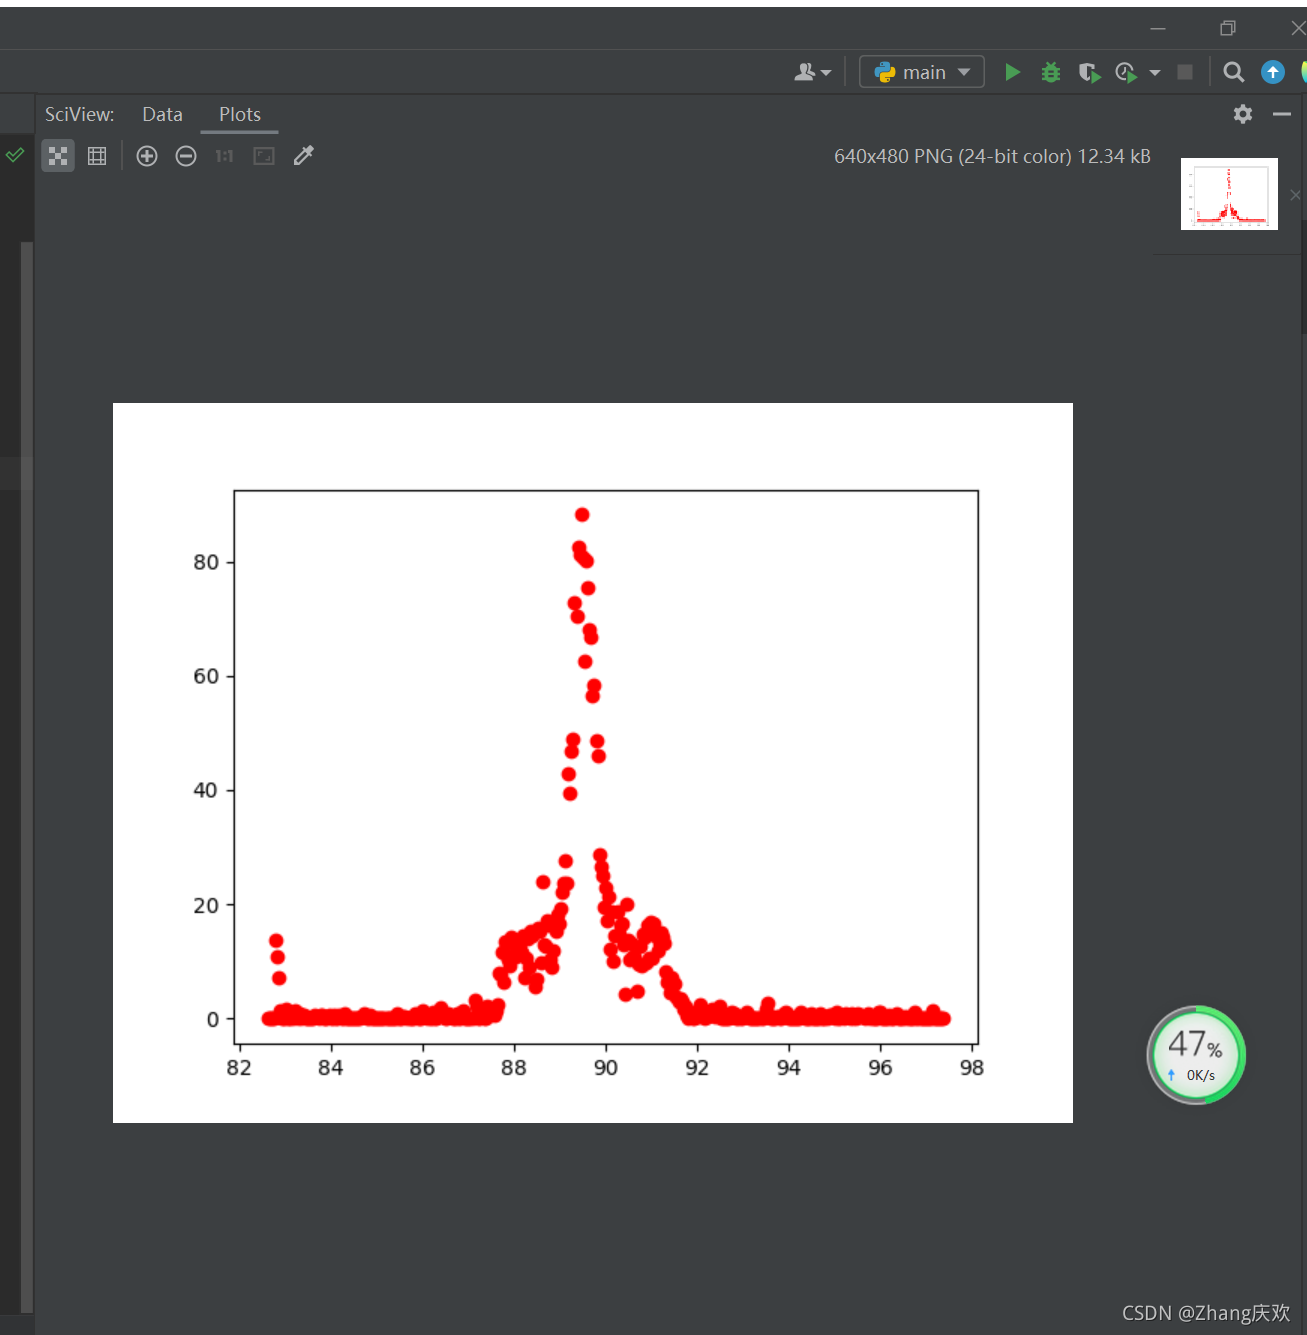
Task: Zoom out of the plot
Action: (x=185, y=156)
